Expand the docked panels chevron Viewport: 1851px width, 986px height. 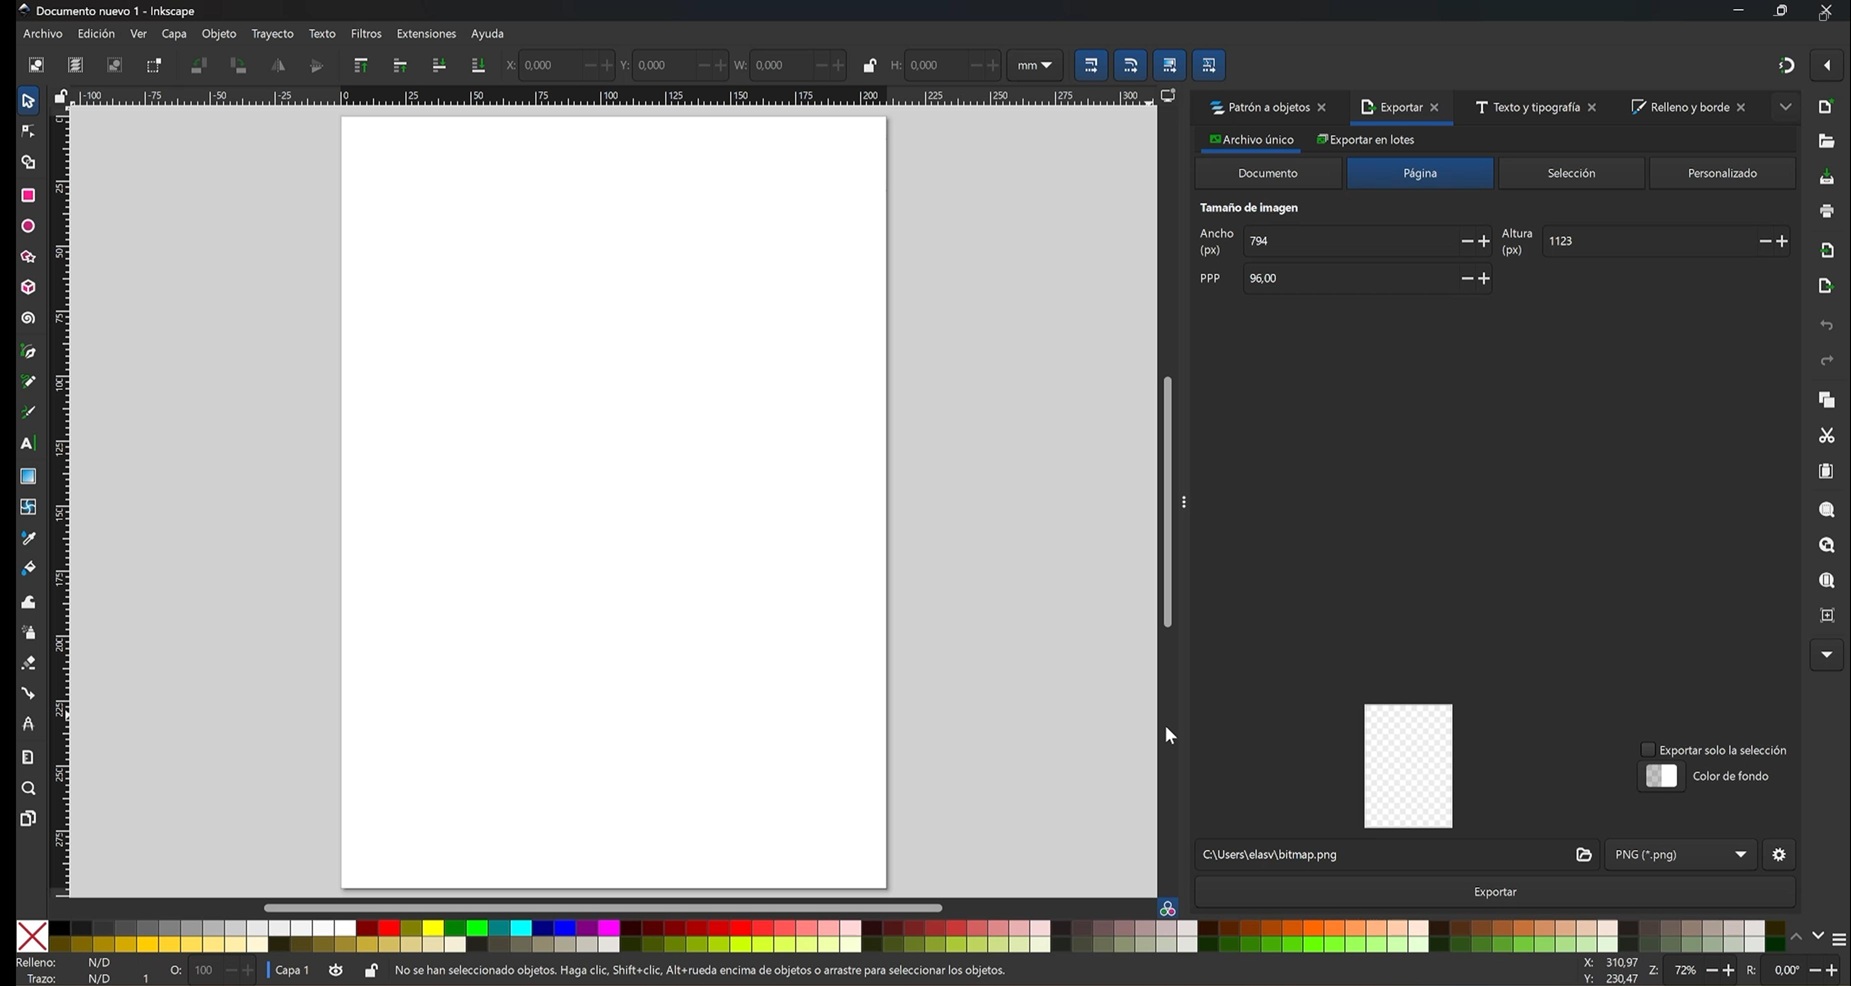1786,107
